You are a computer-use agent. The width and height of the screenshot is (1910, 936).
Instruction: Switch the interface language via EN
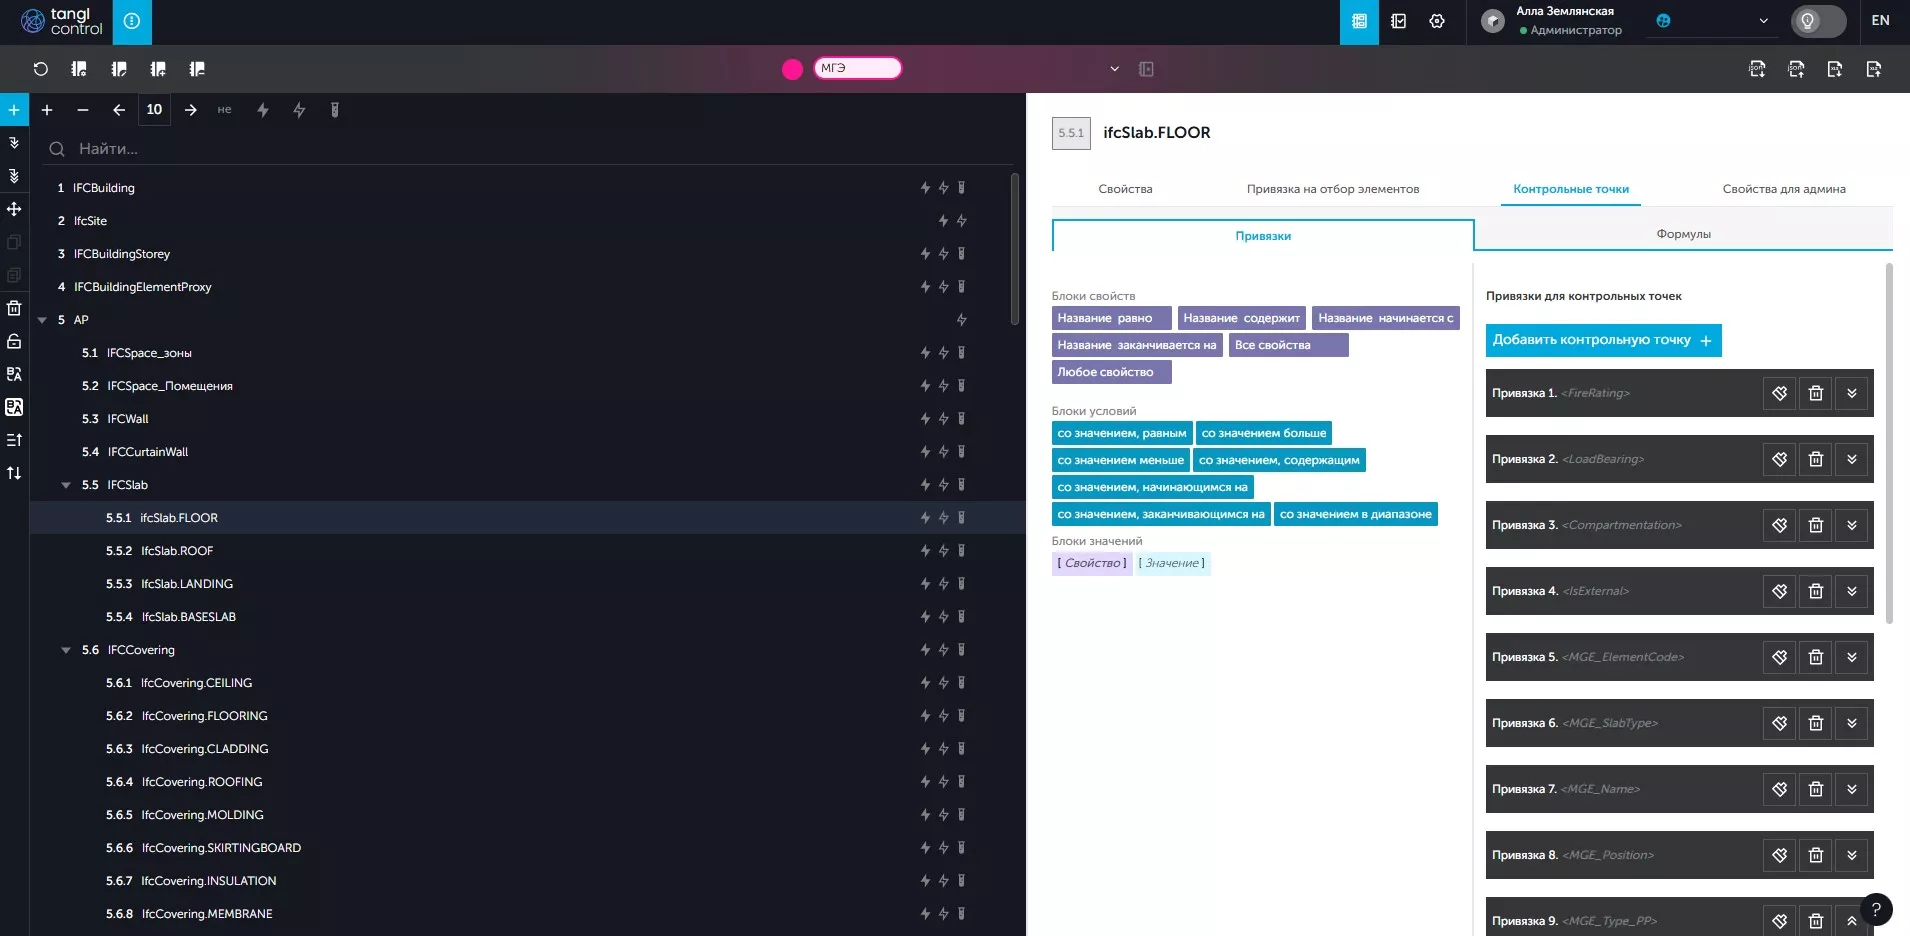click(x=1880, y=21)
